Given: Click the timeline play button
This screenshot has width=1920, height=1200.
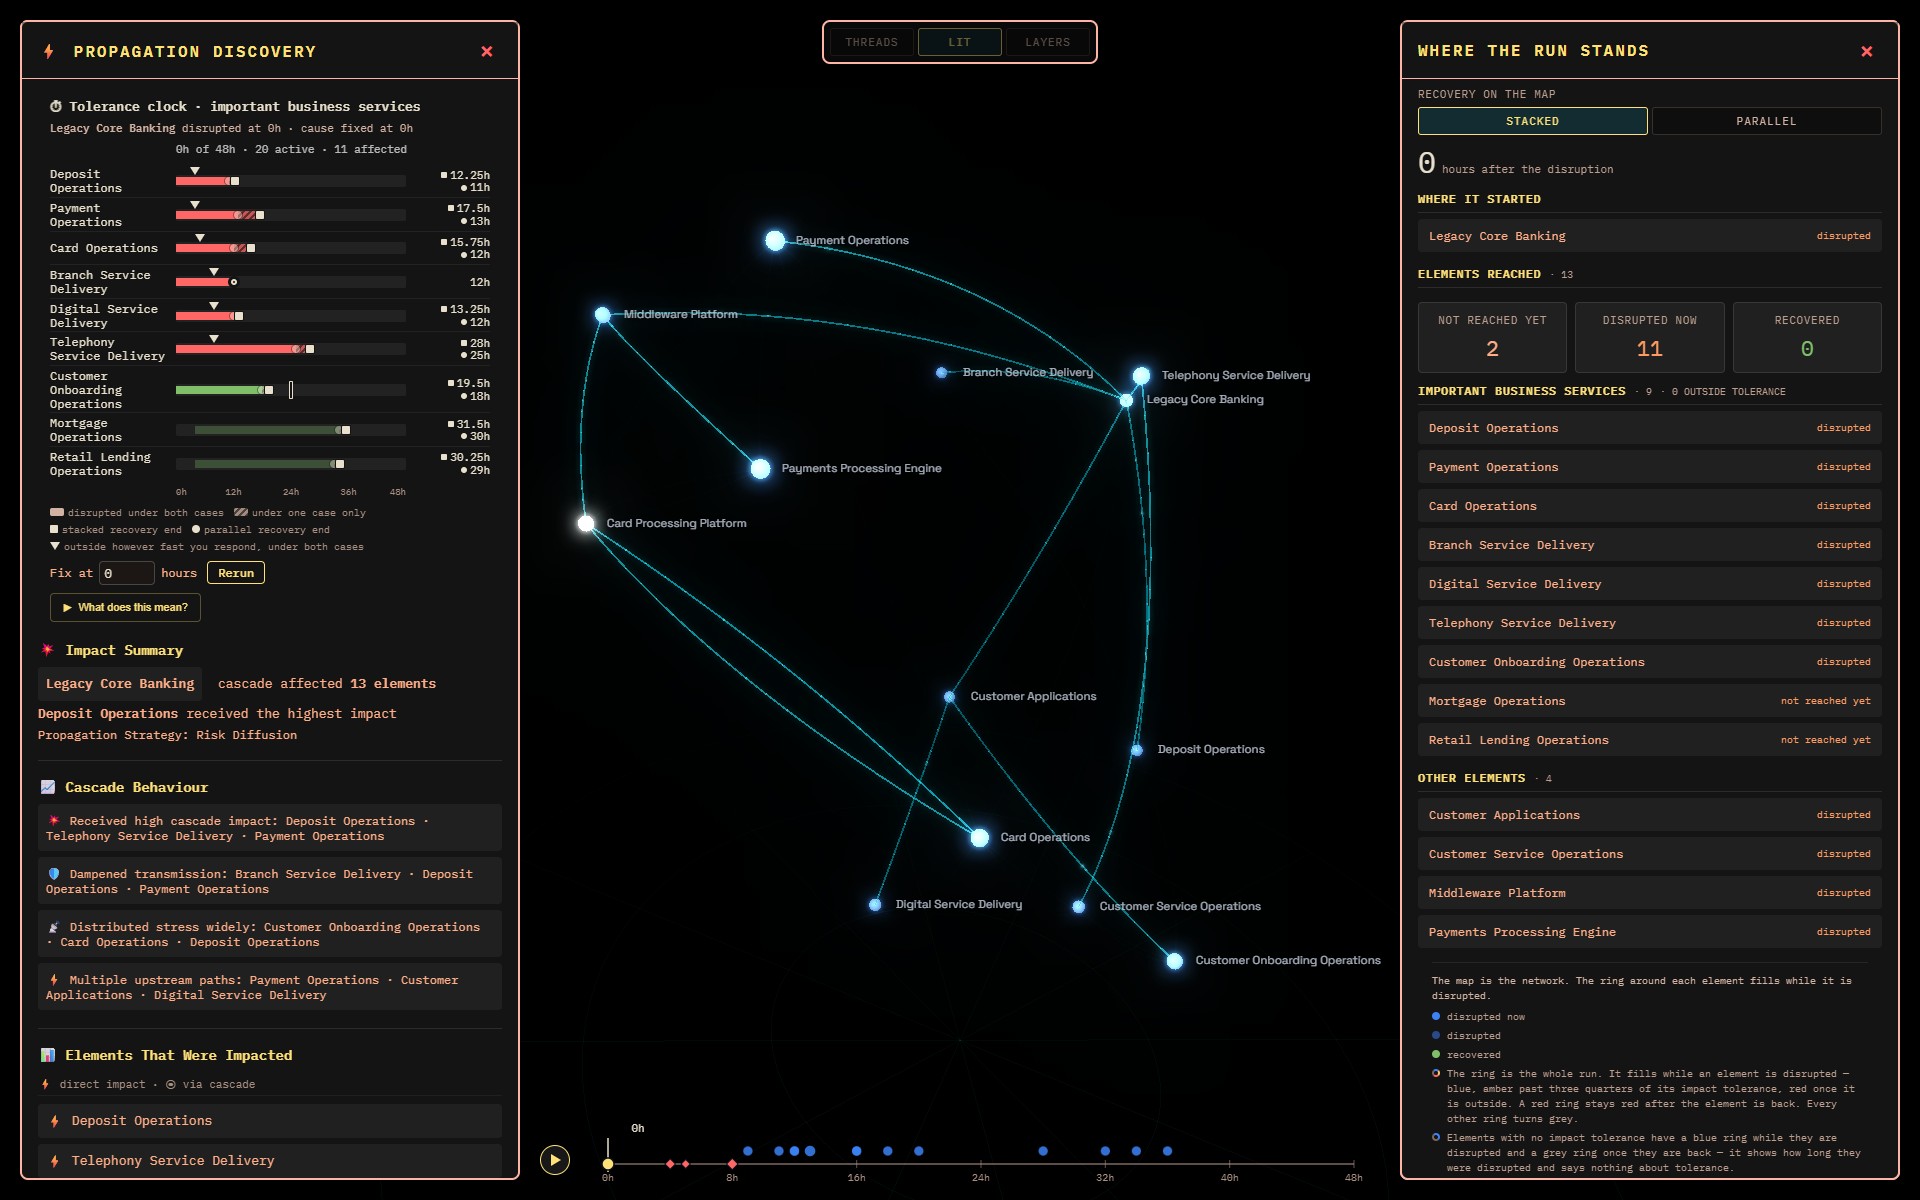Looking at the screenshot, I should point(555,1160).
